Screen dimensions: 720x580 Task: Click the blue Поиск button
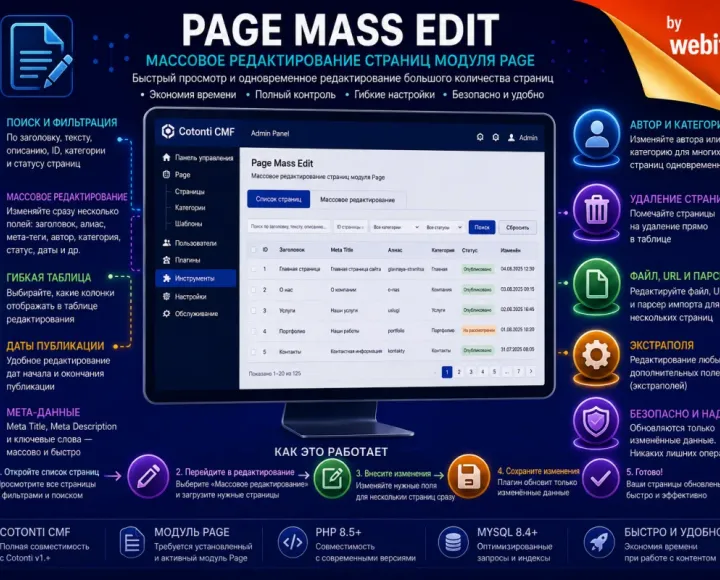point(482,227)
